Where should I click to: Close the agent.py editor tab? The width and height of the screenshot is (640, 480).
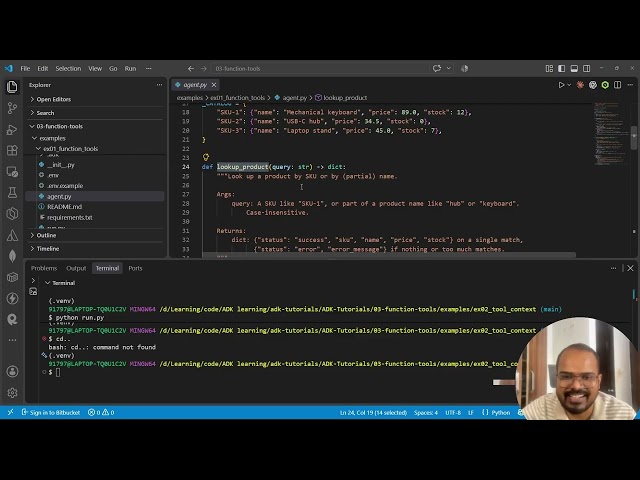pyautogui.click(x=214, y=85)
